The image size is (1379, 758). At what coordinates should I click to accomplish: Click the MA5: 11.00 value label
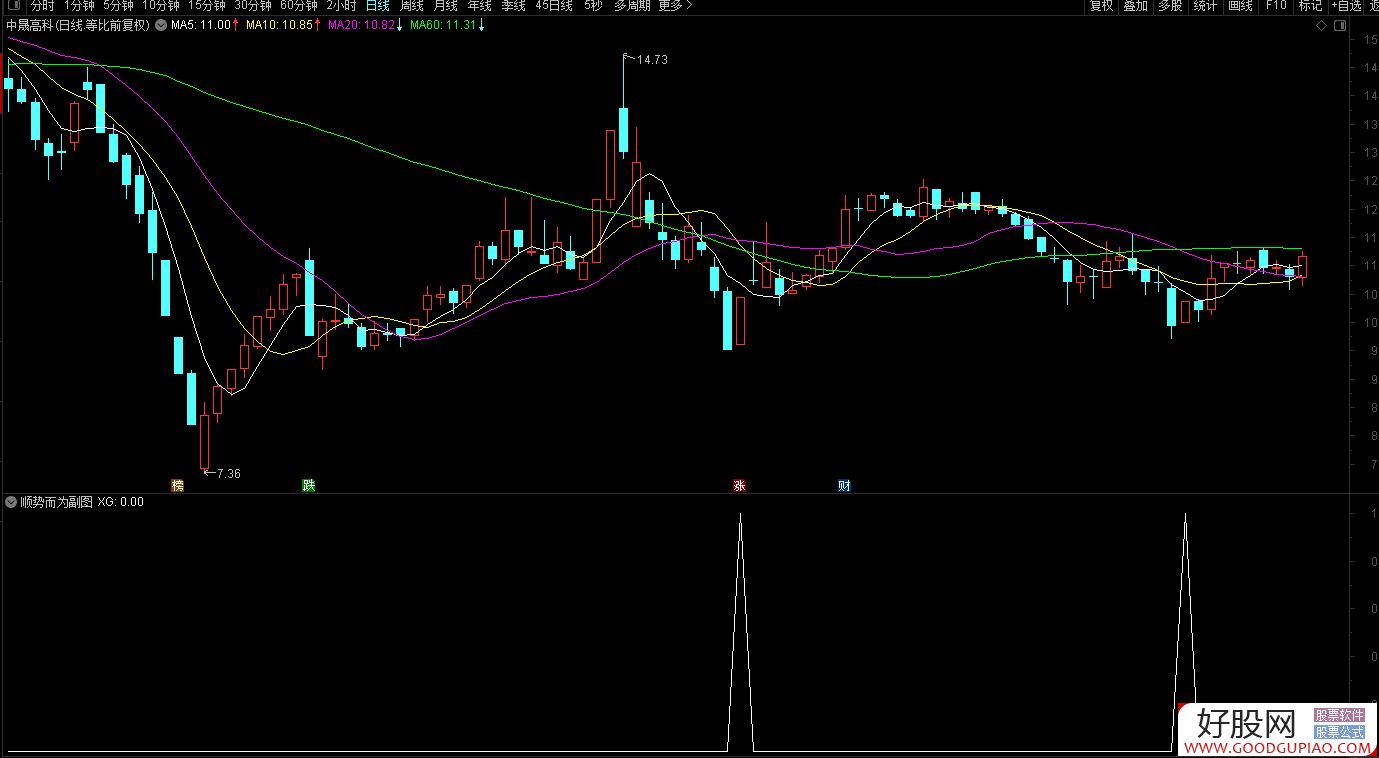click(x=201, y=25)
